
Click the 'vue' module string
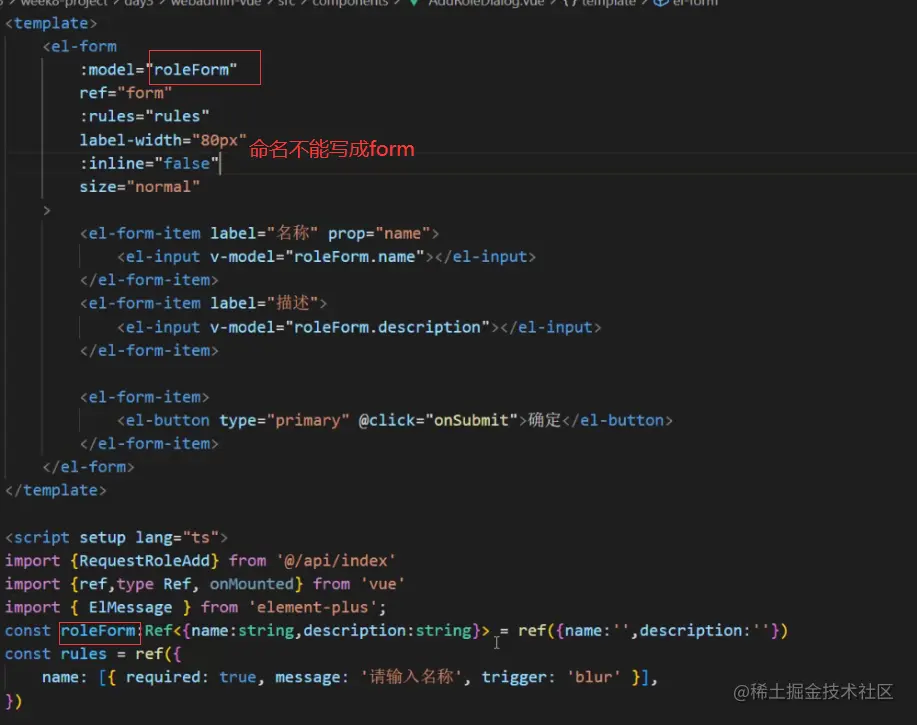(382, 584)
